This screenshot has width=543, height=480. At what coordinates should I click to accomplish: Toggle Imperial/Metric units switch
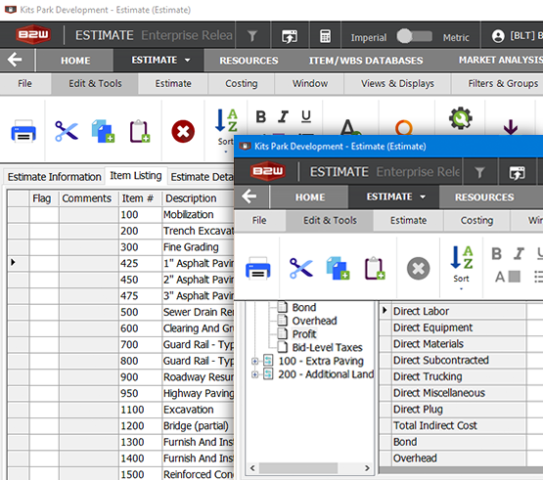(x=415, y=36)
